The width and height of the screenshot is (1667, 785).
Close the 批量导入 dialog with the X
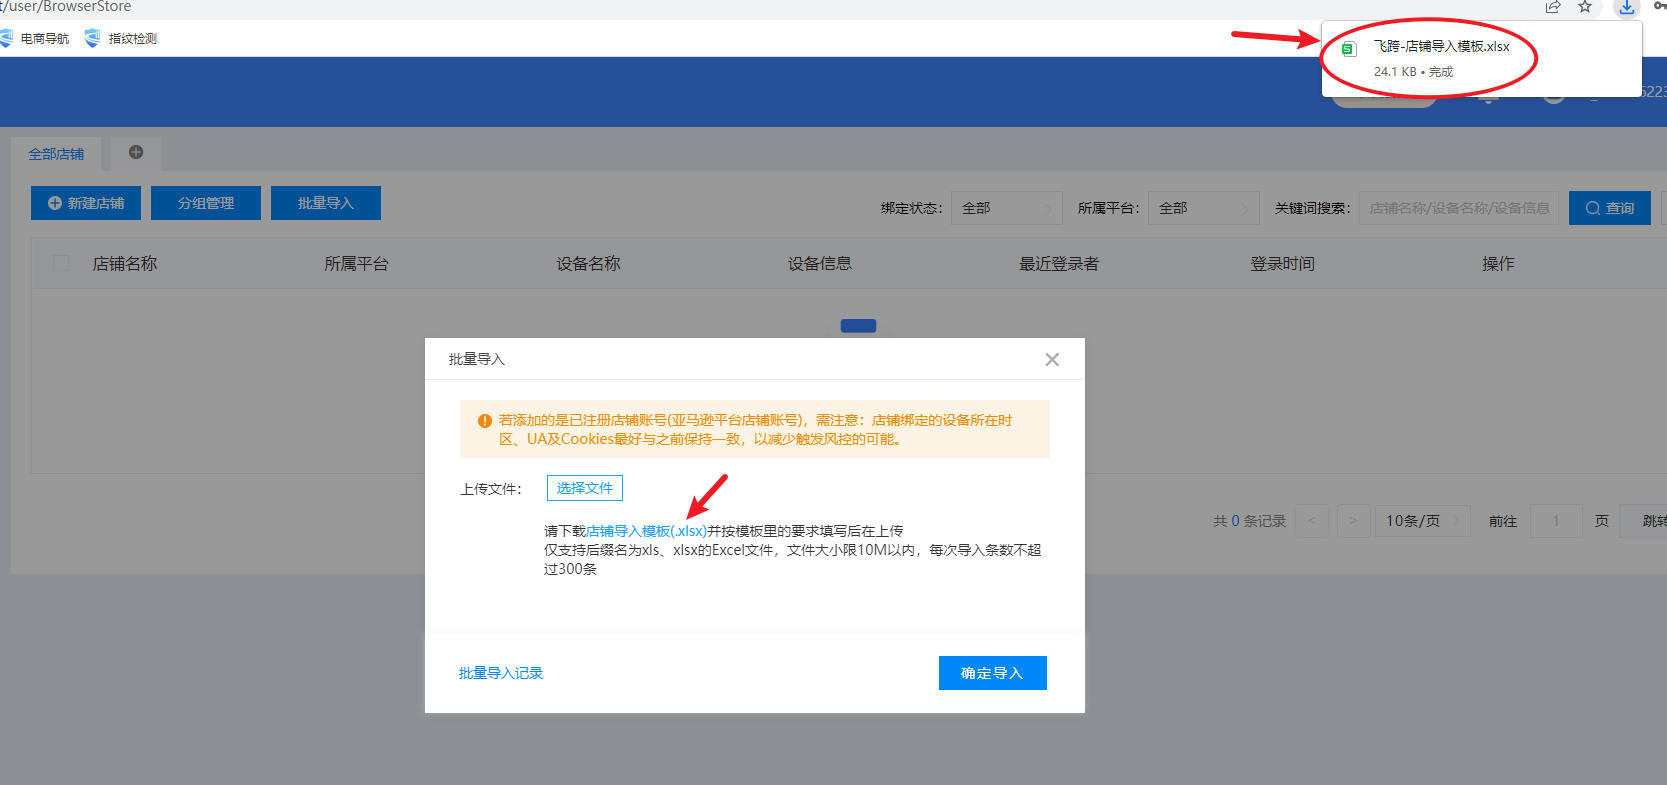point(1051,360)
